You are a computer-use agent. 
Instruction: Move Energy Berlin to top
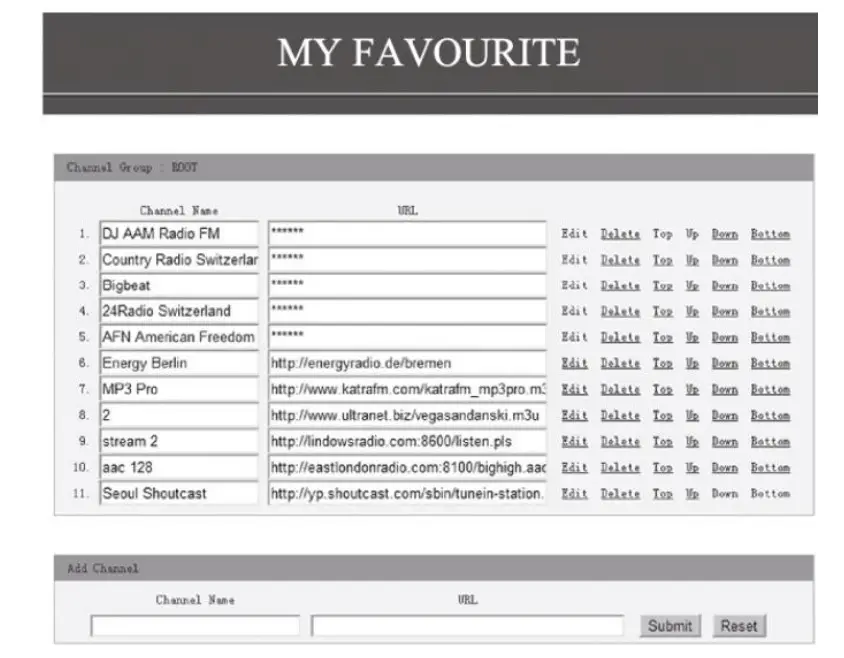click(663, 363)
